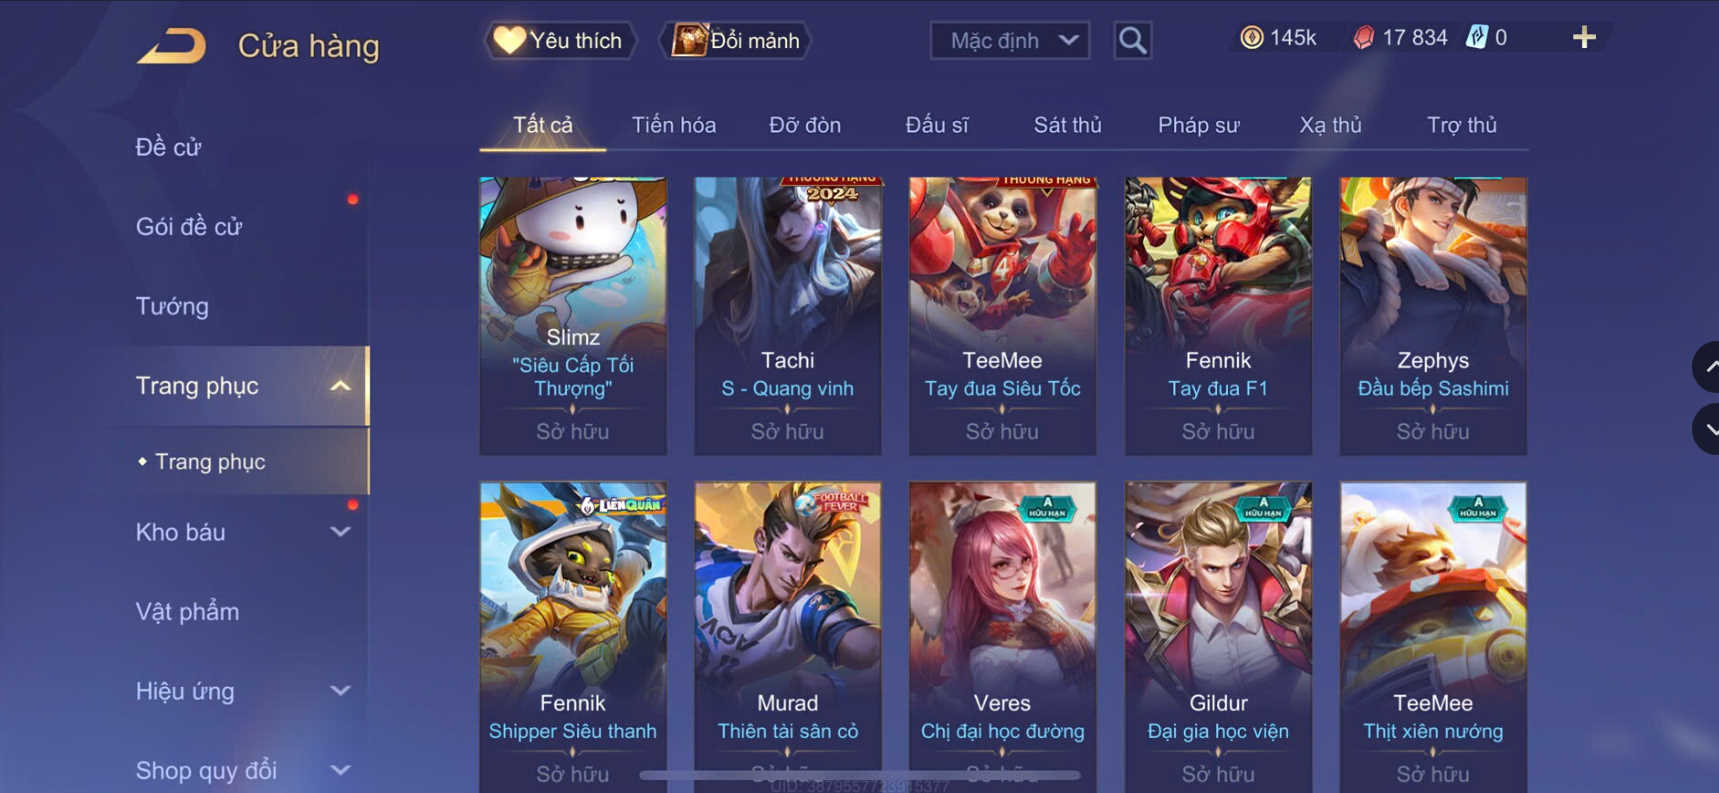Select the Zephys Đầu bếp Sashimi skin card
The height and width of the screenshot is (793, 1719).
pos(1433,316)
